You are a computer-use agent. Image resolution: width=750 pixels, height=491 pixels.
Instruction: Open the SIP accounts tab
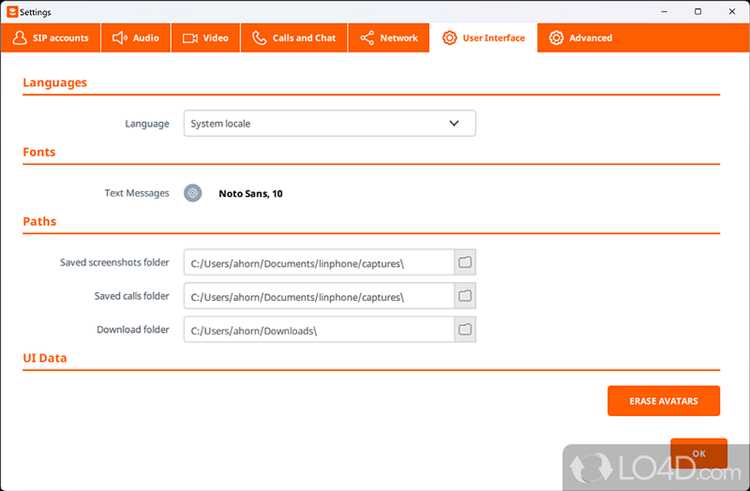pyautogui.click(x=50, y=38)
